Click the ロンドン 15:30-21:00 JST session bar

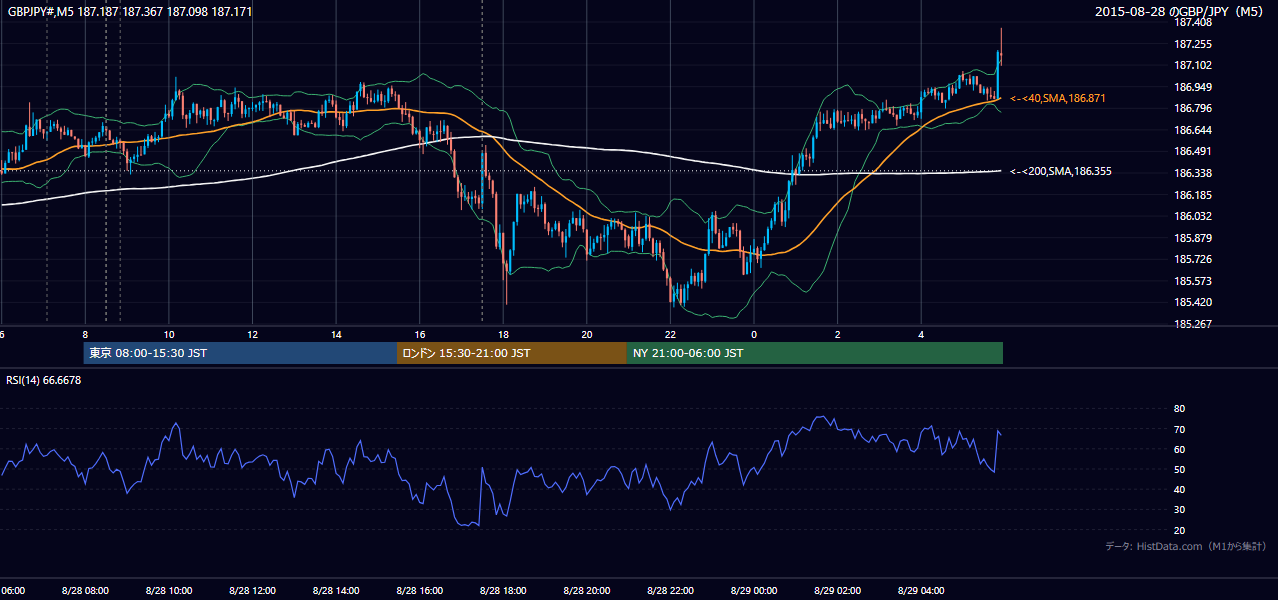[x=512, y=353]
